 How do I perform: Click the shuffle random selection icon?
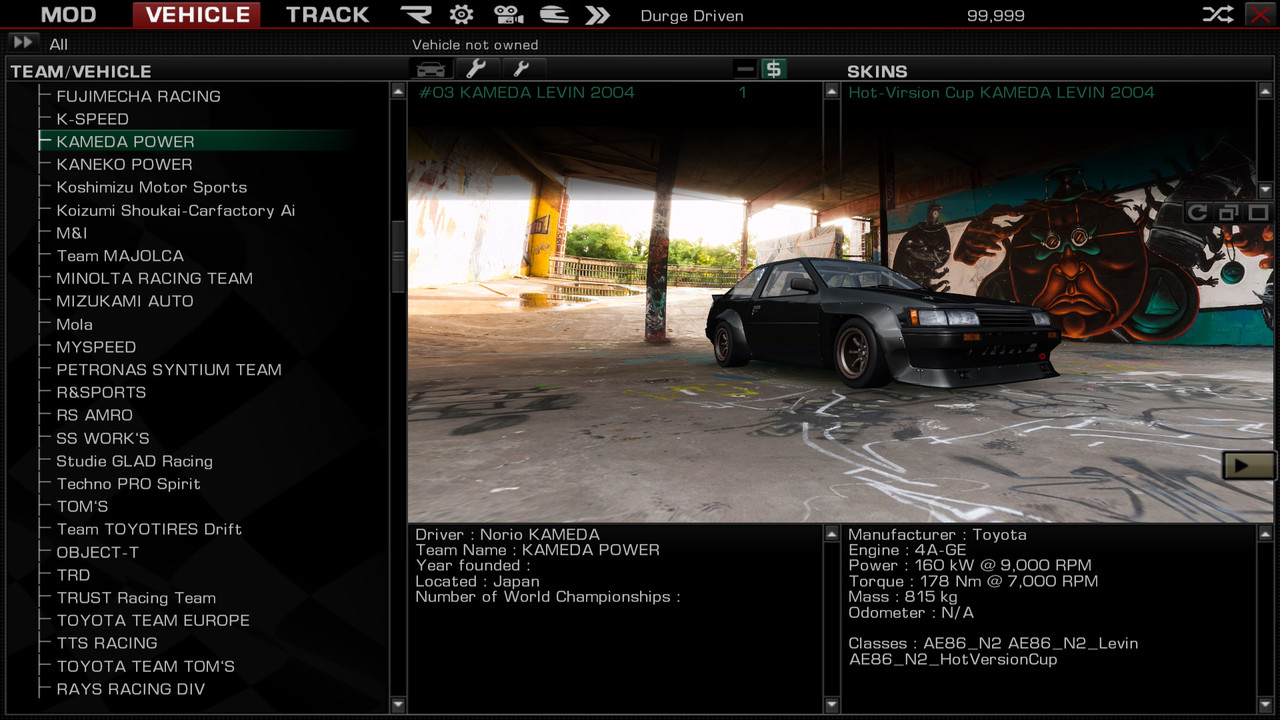click(x=1217, y=14)
